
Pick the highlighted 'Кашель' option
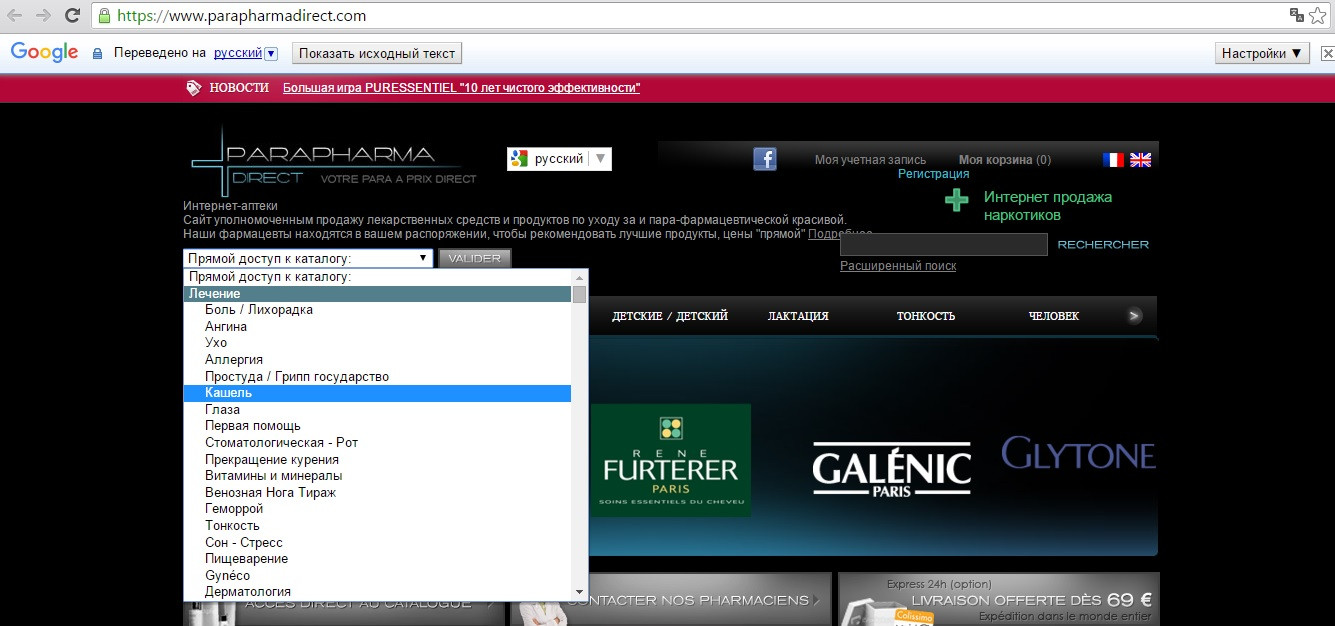pyautogui.click(x=377, y=393)
